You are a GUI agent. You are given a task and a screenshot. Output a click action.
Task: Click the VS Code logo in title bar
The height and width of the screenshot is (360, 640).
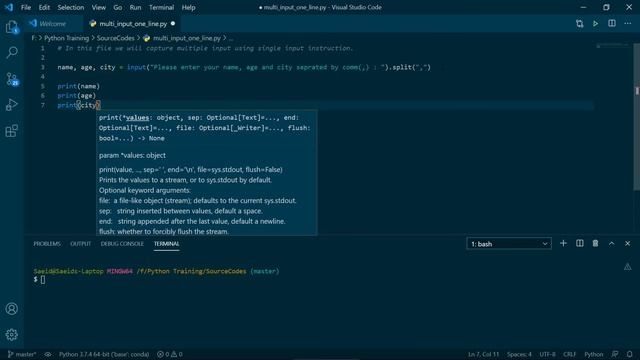[9, 7]
